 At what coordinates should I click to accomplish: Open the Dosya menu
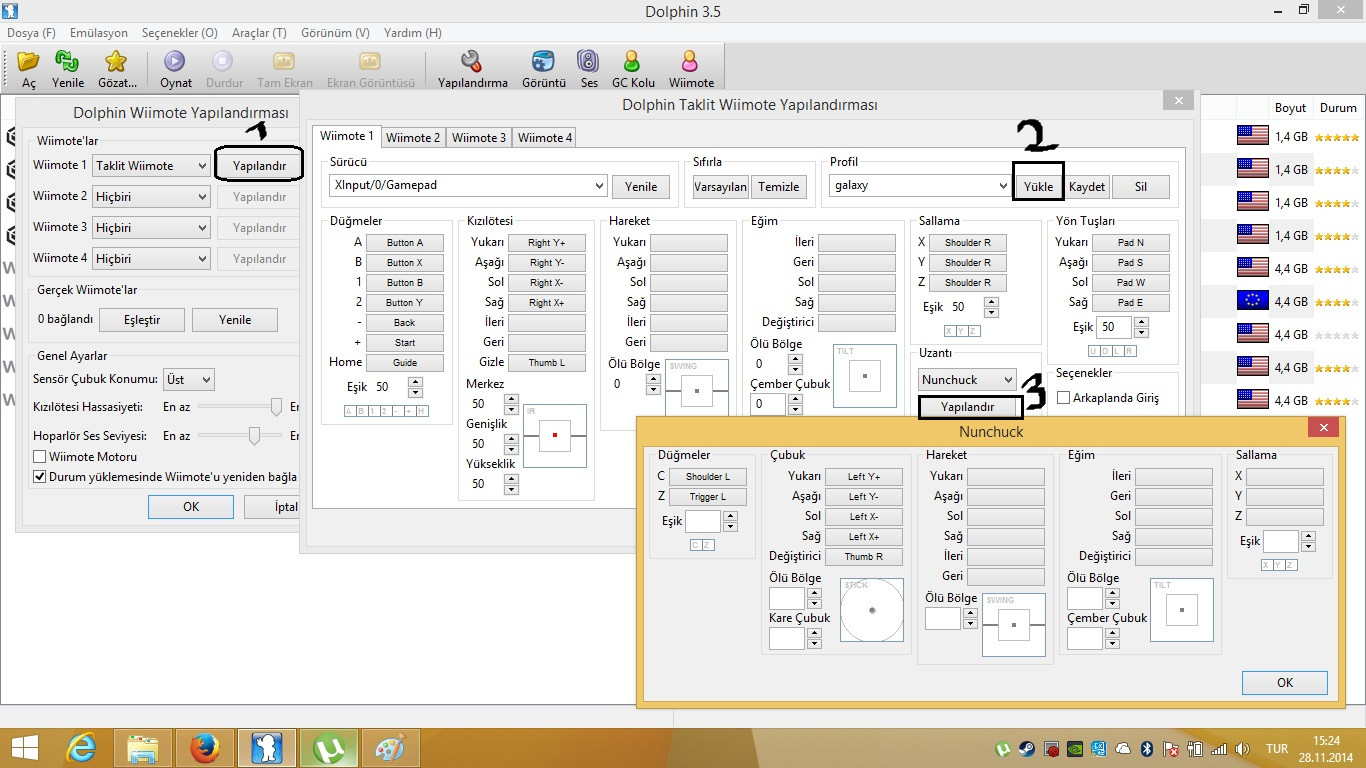point(31,33)
